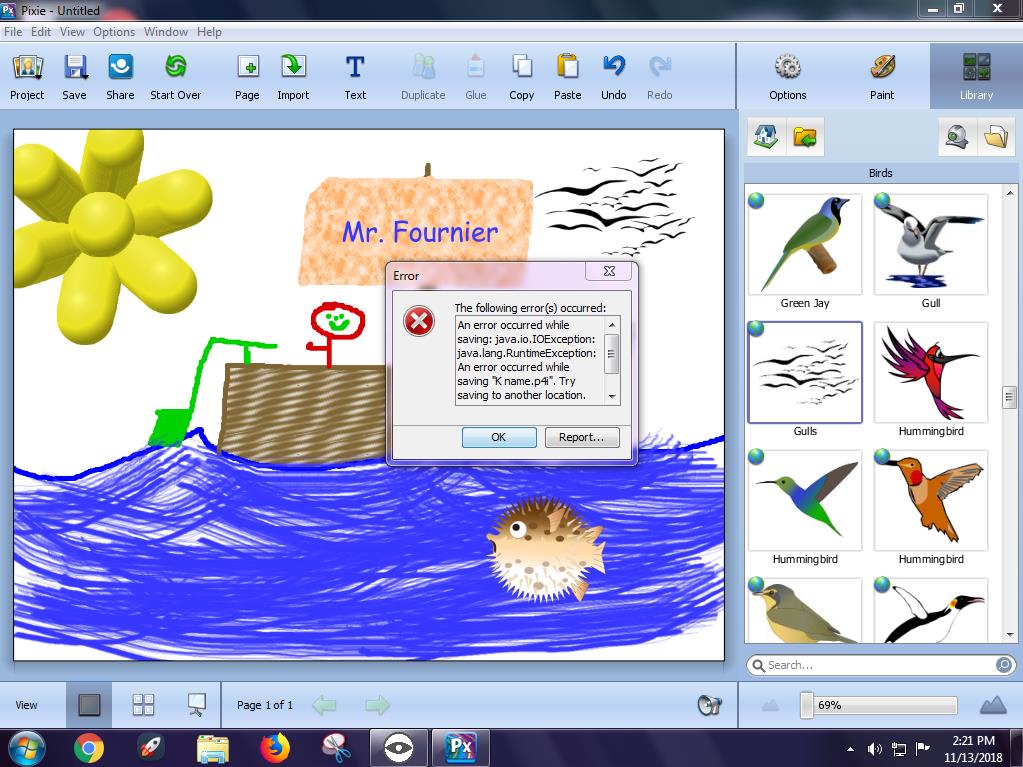Open the File menu
This screenshot has height=767, width=1023.
13,31
